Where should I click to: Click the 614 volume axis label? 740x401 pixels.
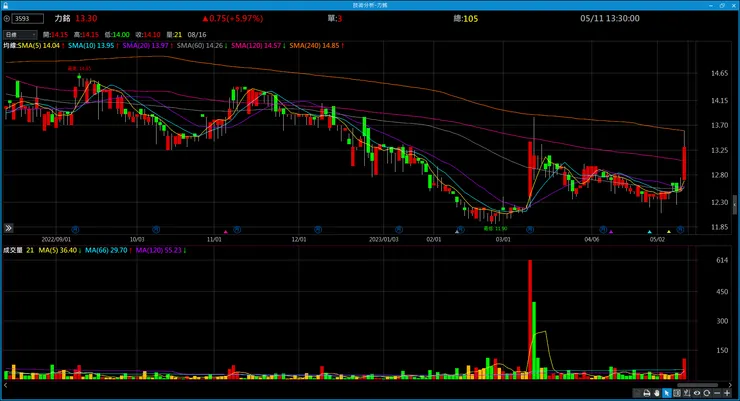click(x=722, y=260)
